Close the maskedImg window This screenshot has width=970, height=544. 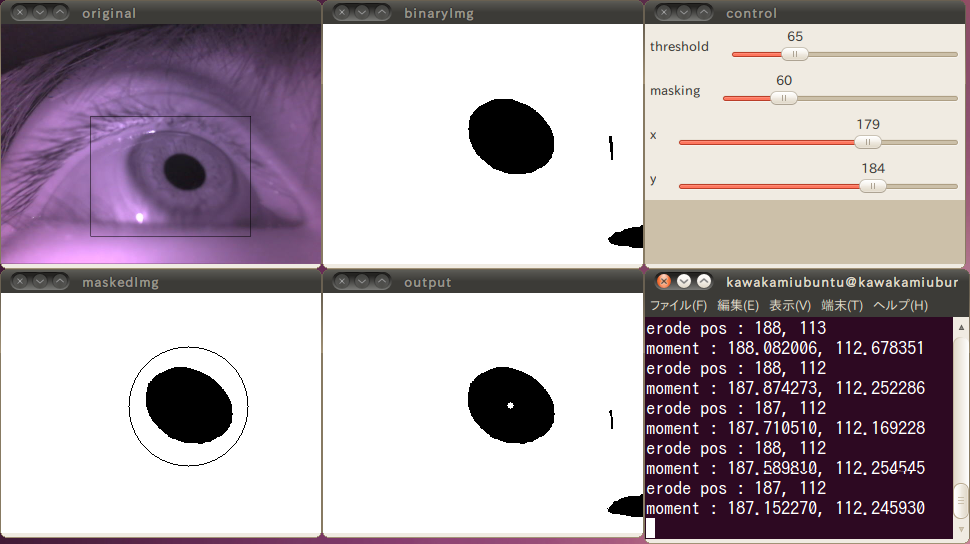tap(19, 281)
